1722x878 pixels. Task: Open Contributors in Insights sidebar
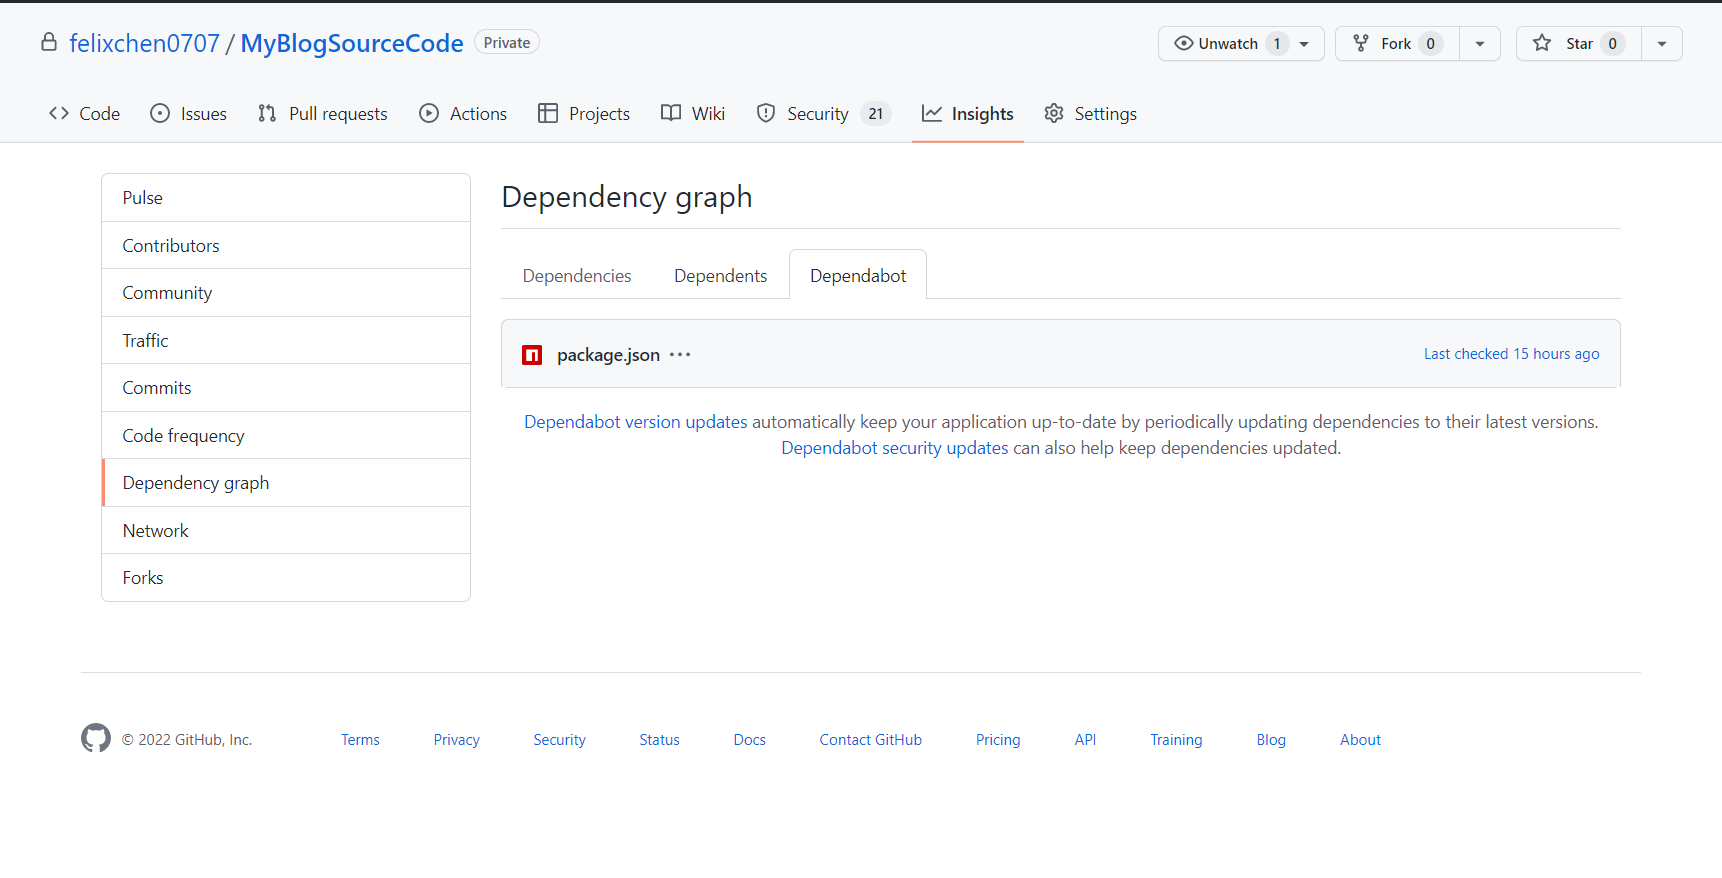[286, 245]
